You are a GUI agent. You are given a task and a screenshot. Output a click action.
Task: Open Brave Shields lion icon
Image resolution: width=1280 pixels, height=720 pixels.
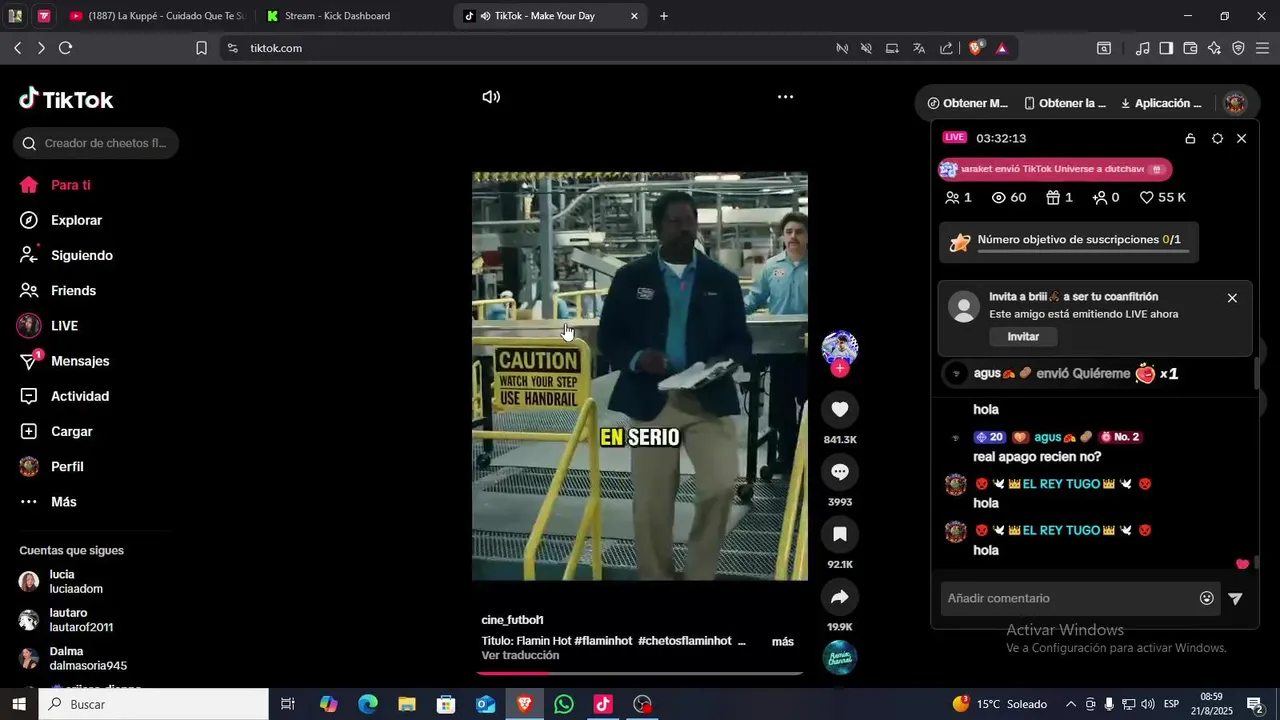click(976, 48)
